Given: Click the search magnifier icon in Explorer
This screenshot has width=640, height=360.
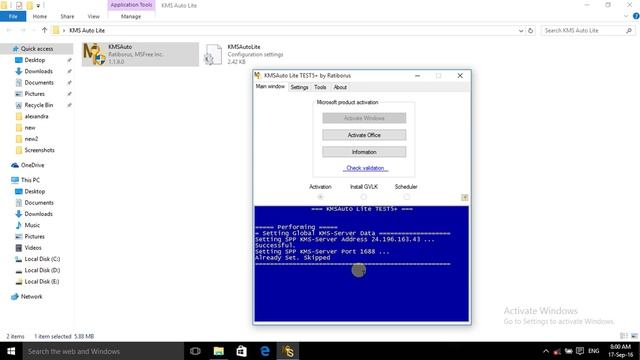Looking at the screenshot, I should (x=629, y=31).
